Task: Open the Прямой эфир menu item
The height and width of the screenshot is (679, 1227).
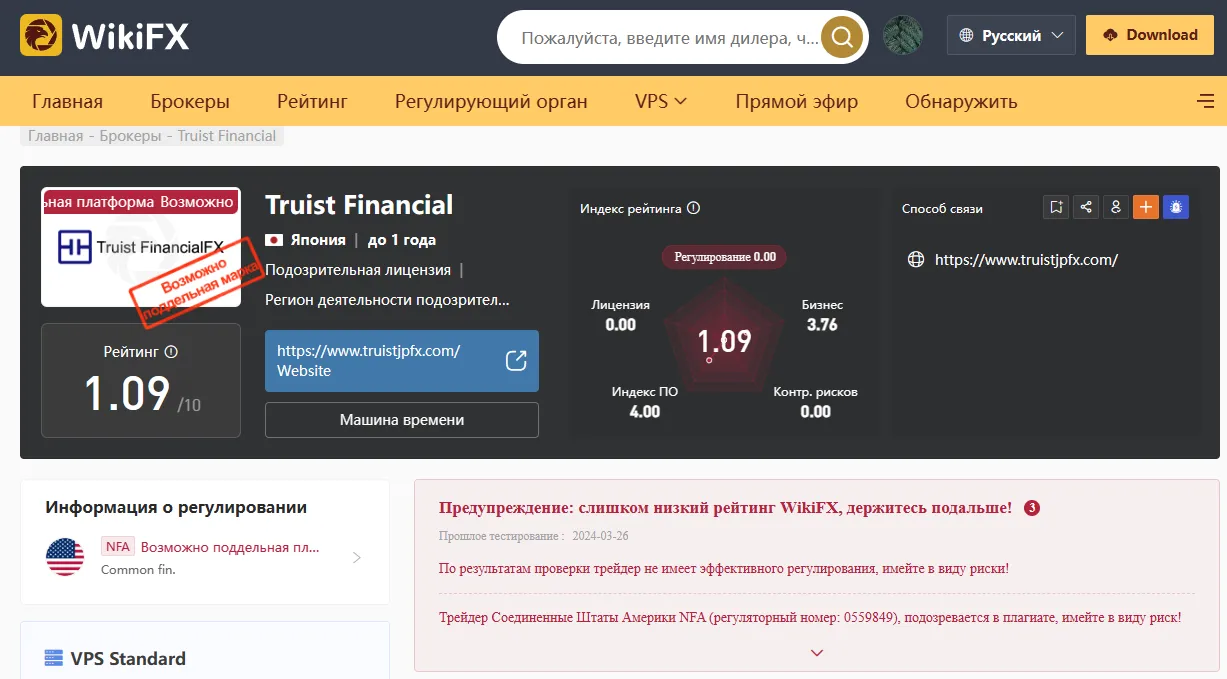Action: click(x=796, y=101)
